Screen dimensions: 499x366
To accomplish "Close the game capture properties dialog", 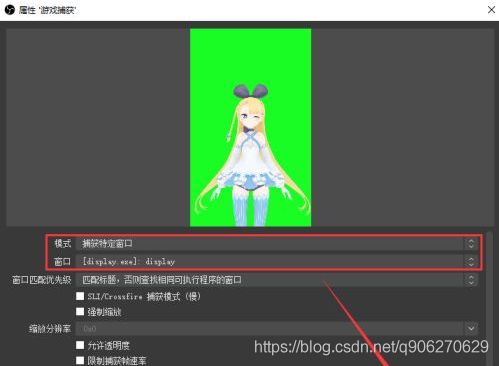I will pyautogui.click(x=491, y=10).
